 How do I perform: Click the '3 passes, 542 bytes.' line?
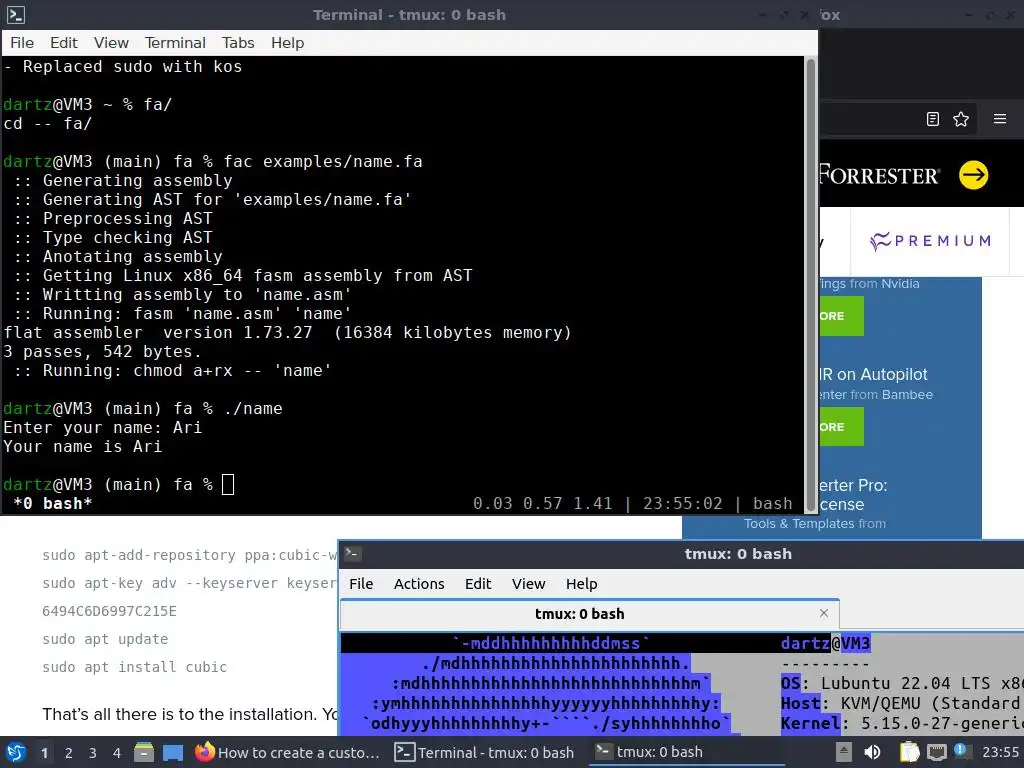(x=103, y=351)
